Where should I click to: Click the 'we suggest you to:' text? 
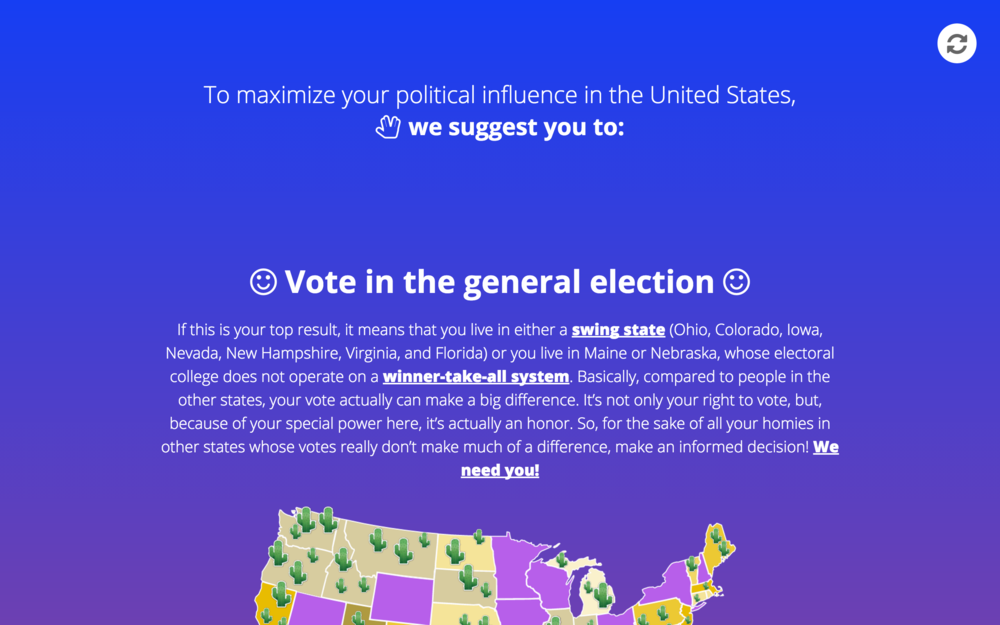click(516, 127)
